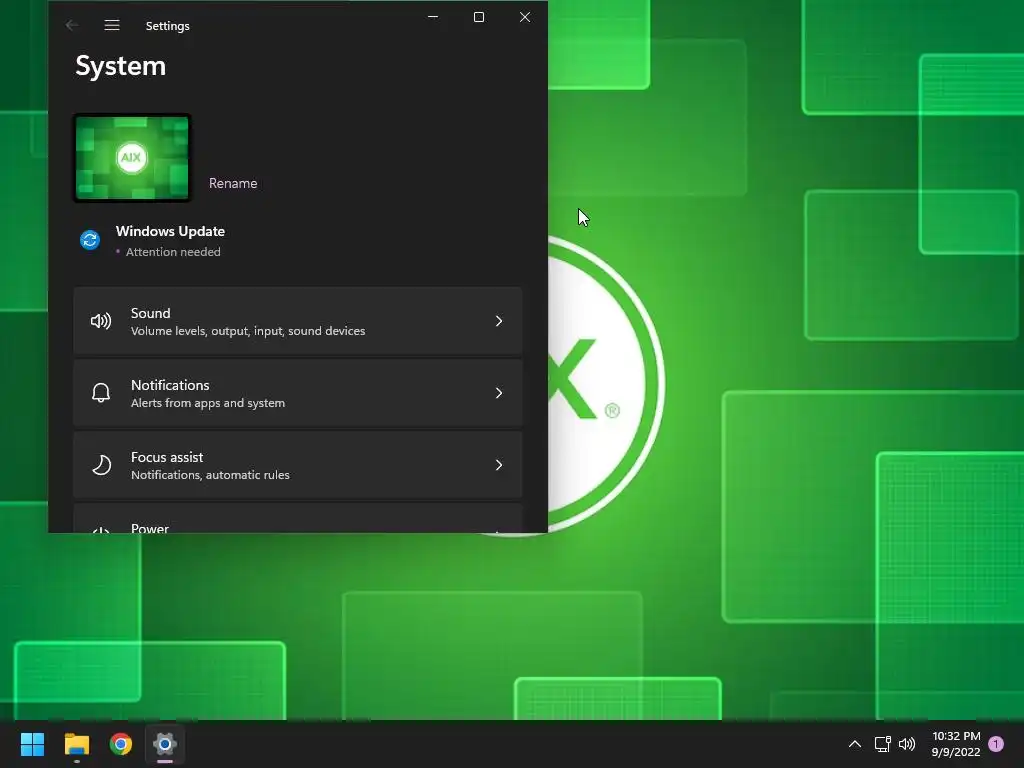Click the Windows Update sync icon

(90, 240)
